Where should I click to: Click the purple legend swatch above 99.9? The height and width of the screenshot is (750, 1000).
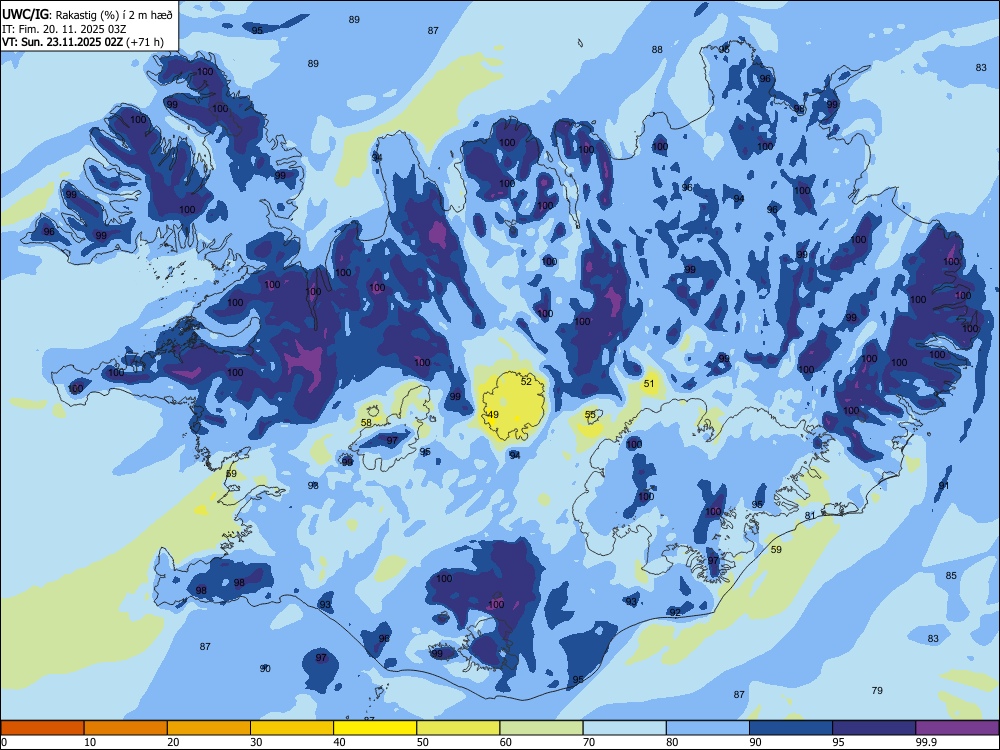click(x=957, y=728)
